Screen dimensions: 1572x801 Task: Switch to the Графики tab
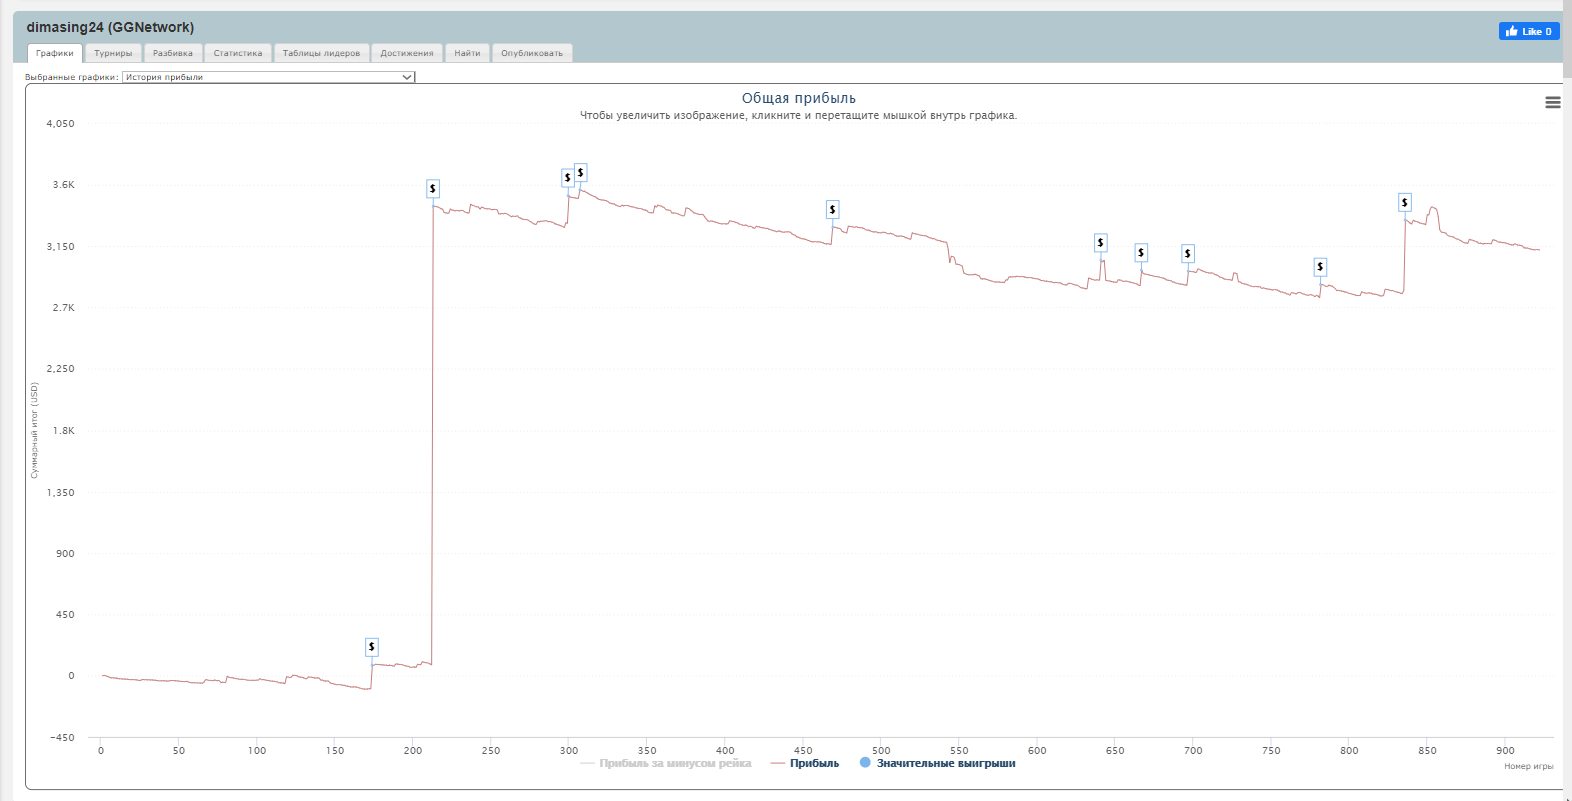[x=55, y=53]
